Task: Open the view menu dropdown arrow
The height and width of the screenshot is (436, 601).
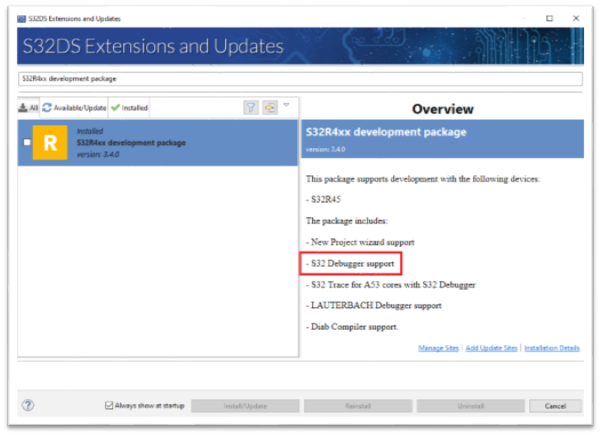Action: coord(286,105)
